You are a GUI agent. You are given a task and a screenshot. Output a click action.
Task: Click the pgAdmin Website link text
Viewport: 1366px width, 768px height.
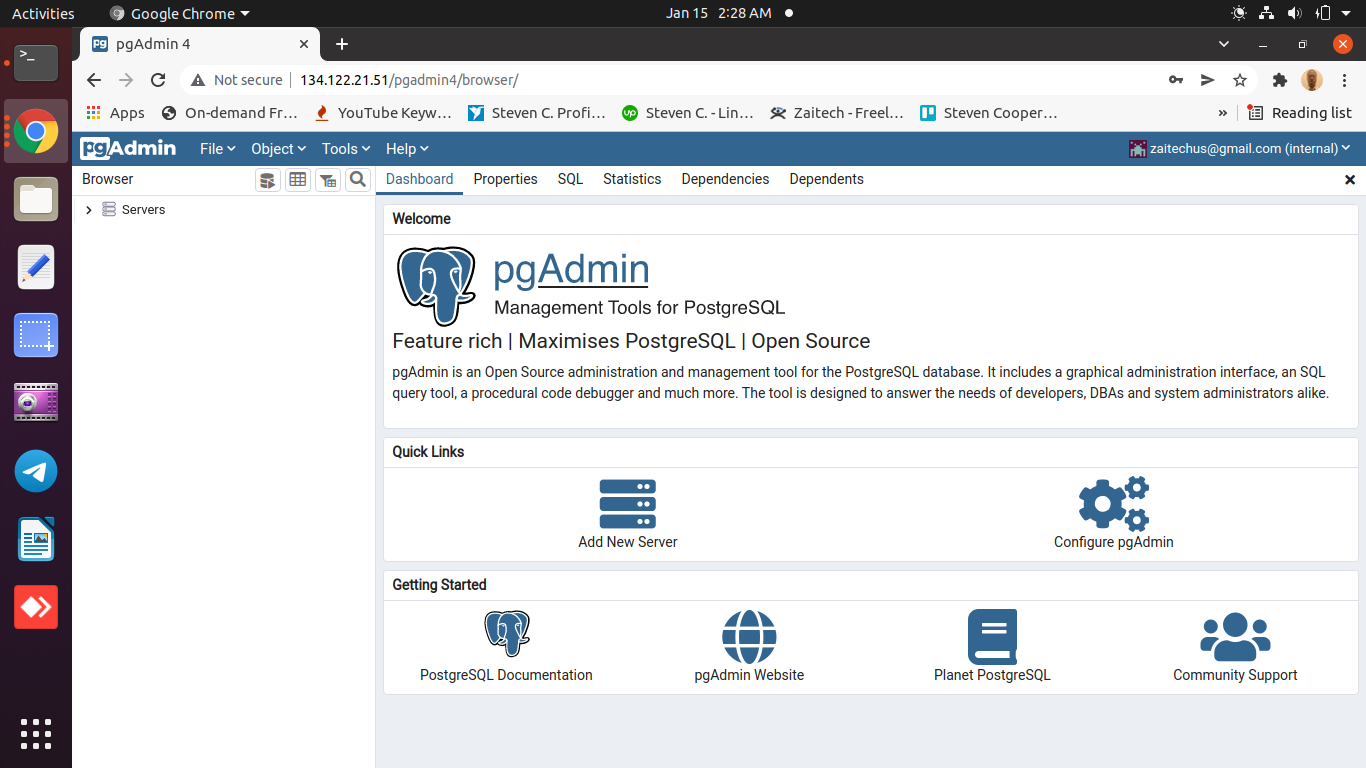(749, 675)
